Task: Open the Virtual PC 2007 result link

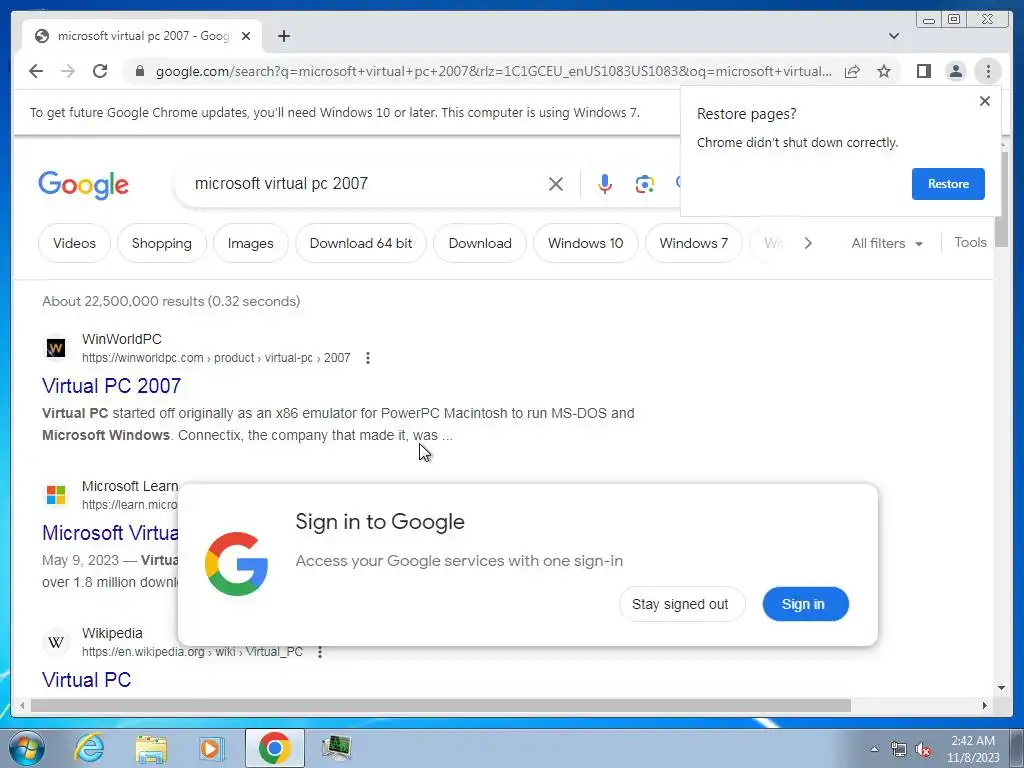Action: coord(112,386)
